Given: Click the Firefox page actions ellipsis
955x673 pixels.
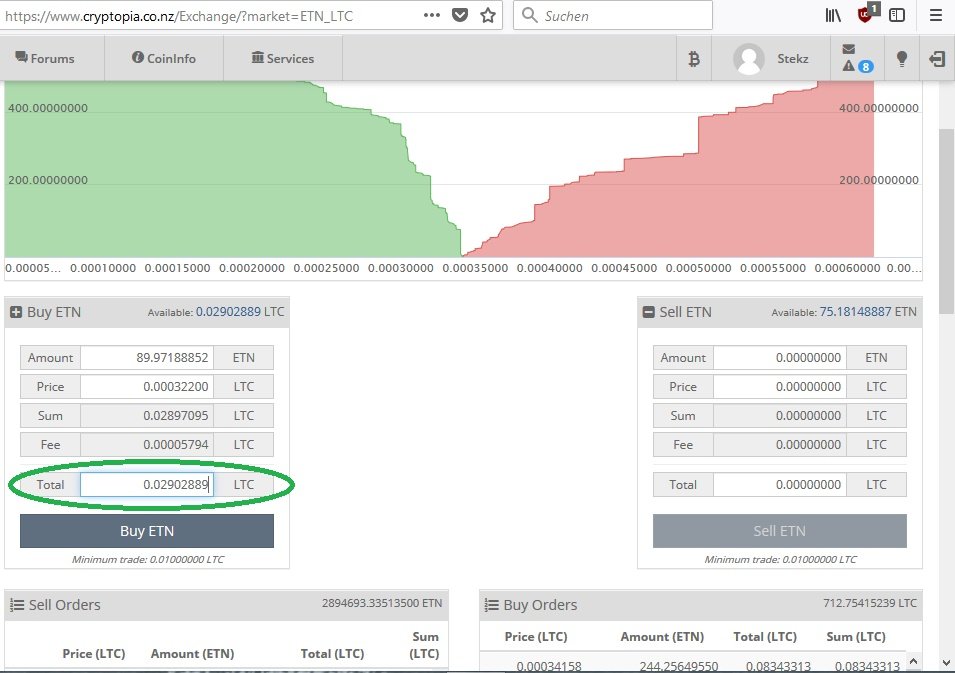Looking at the screenshot, I should pyautogui.click(x=431, y=15).
